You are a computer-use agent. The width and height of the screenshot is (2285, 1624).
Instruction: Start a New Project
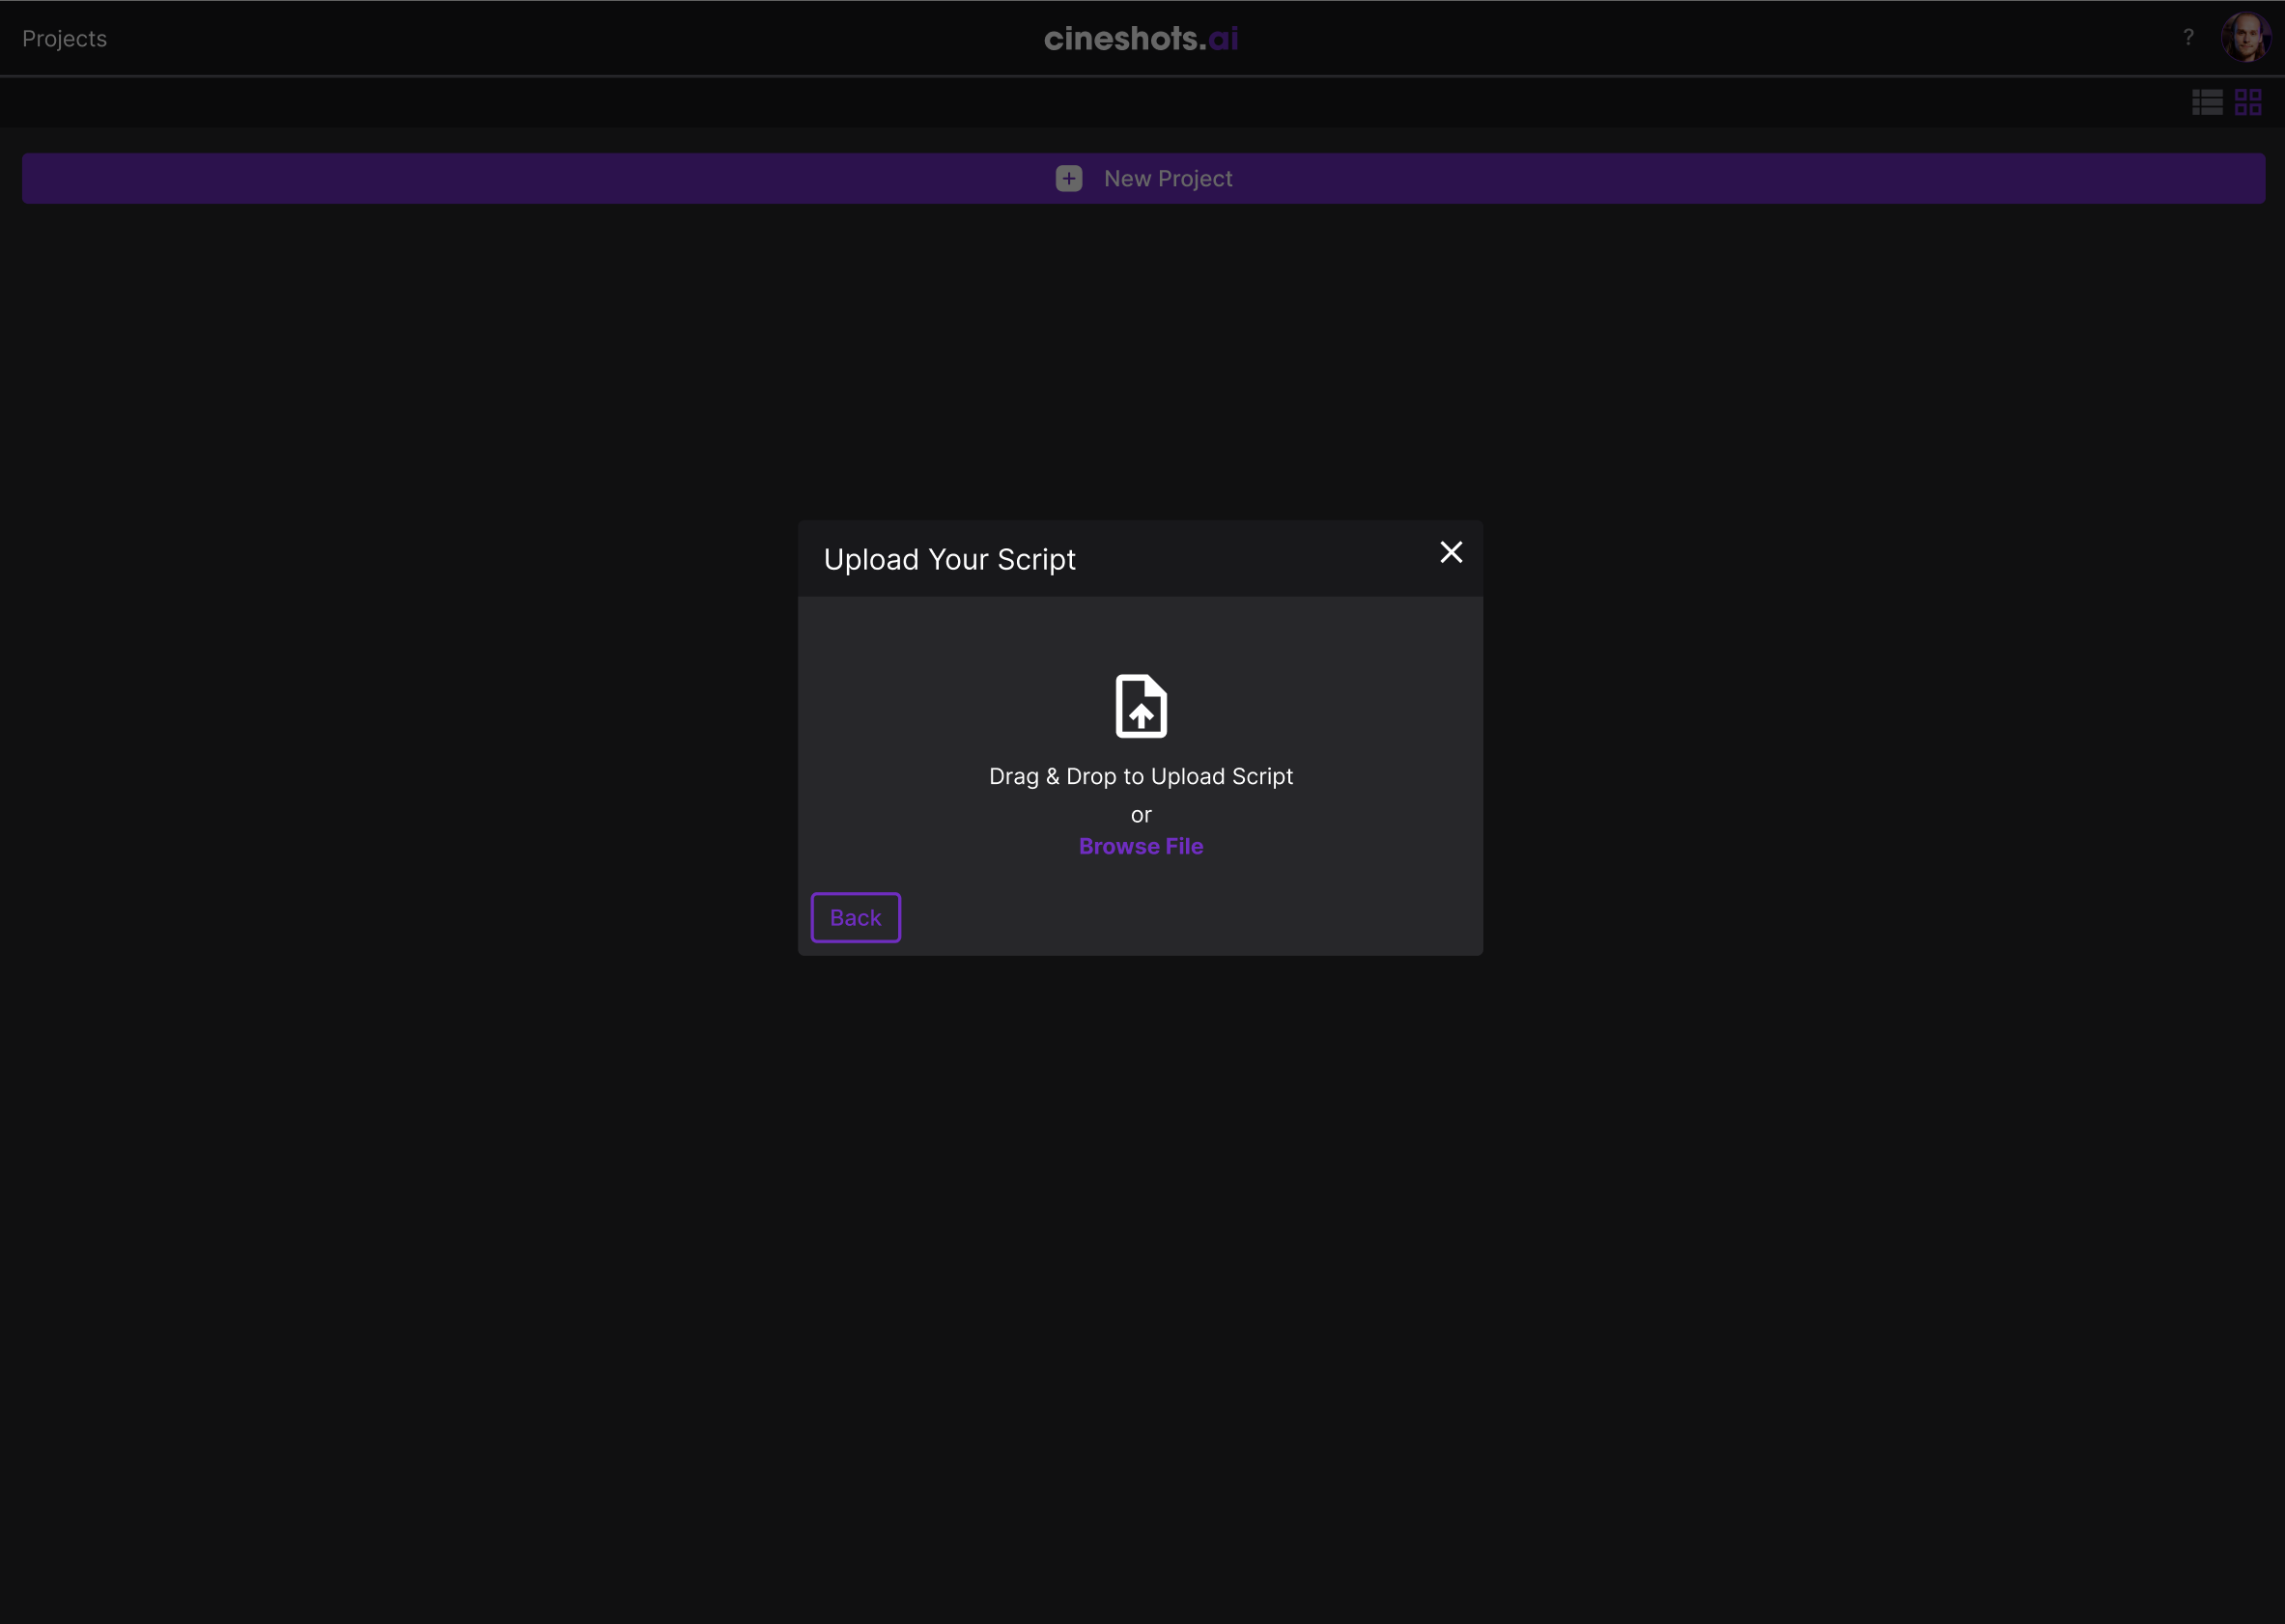click(1142, 178)
